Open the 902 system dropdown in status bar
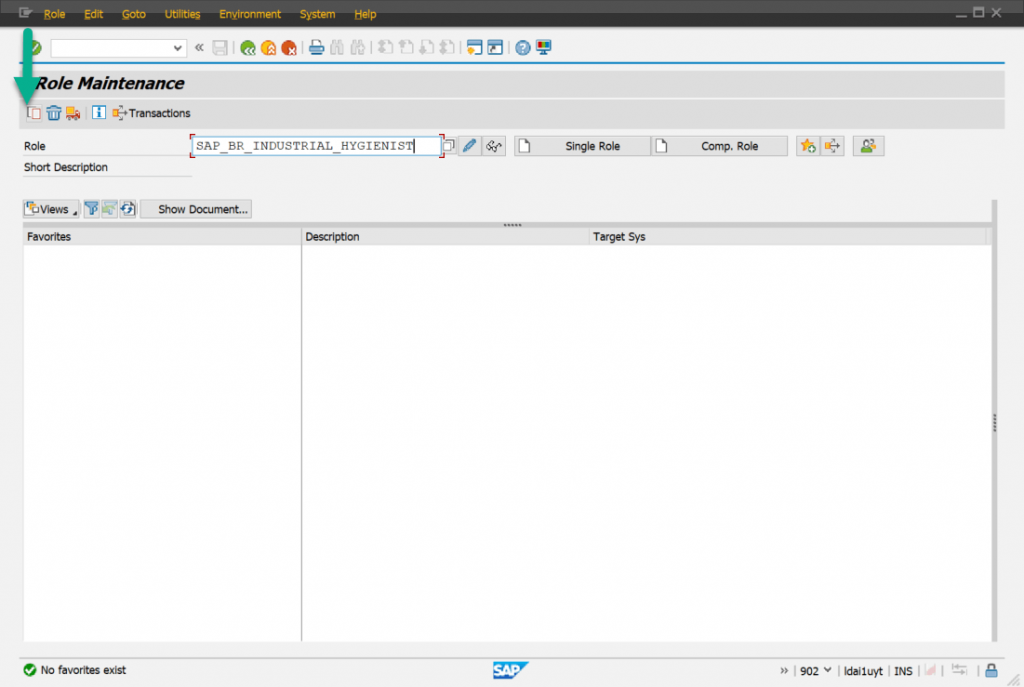 [x=816, y=671]
